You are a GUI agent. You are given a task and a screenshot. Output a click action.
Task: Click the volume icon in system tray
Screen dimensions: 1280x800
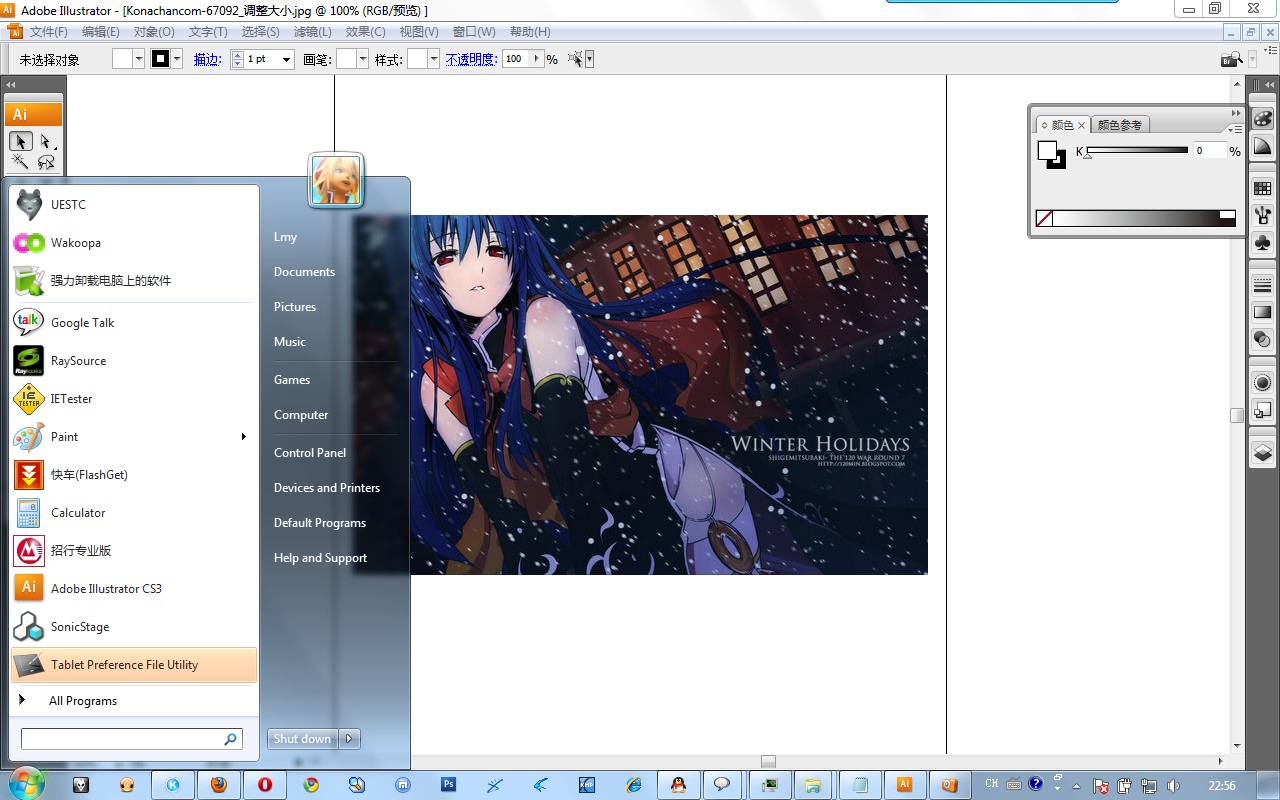pyautogui.click(x=1174, y=785)
